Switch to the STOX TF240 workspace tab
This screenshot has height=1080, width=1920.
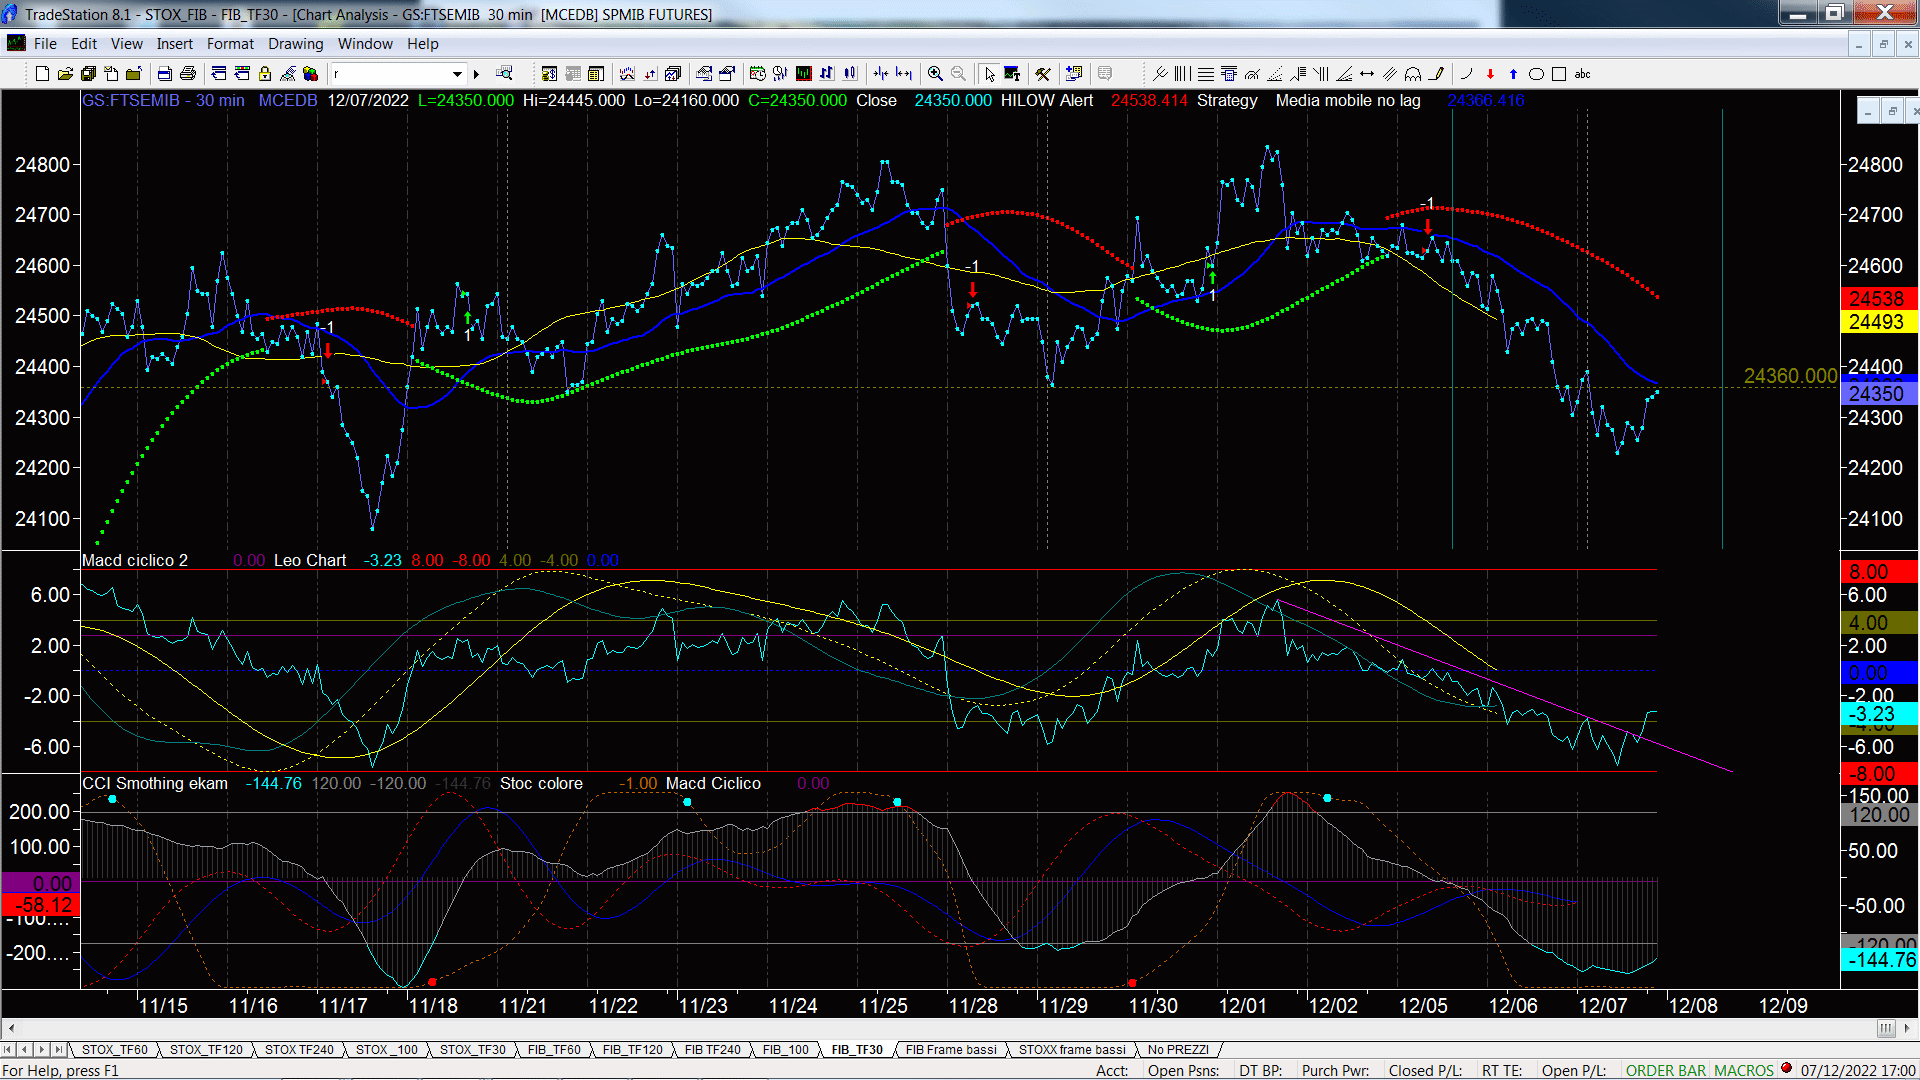pyautogui.click(x=299, y=1050)
